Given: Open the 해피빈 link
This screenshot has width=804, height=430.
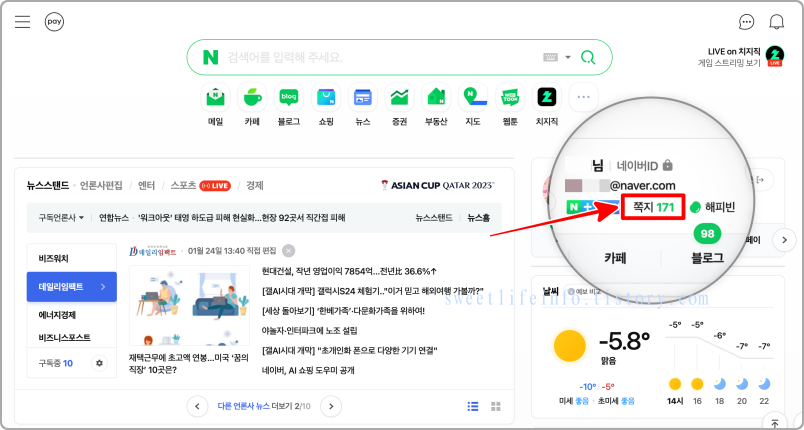Looking at the screenshot, I should [713, 207].
